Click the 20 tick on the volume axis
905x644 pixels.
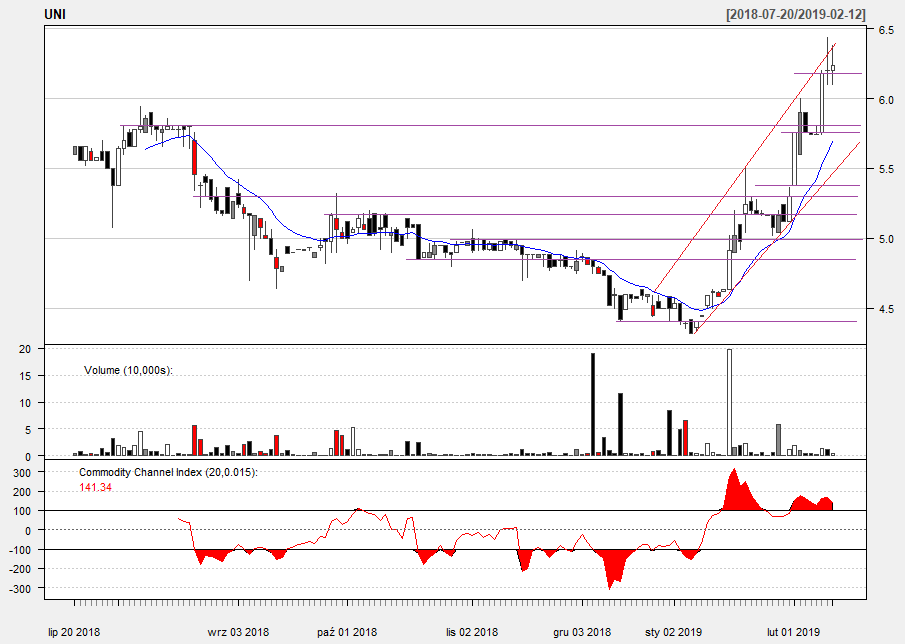[25, 349]
